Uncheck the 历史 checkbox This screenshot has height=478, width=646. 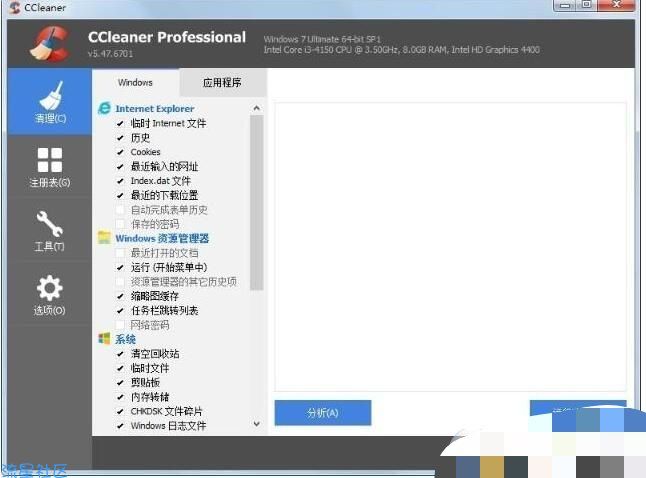click(120, 138)
